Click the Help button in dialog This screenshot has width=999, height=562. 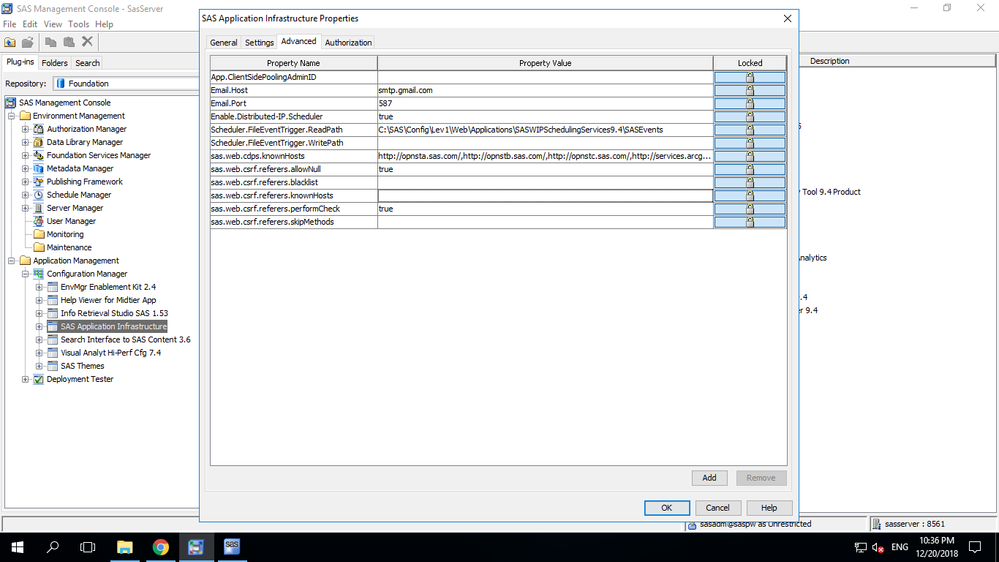[x=769, y=508]
